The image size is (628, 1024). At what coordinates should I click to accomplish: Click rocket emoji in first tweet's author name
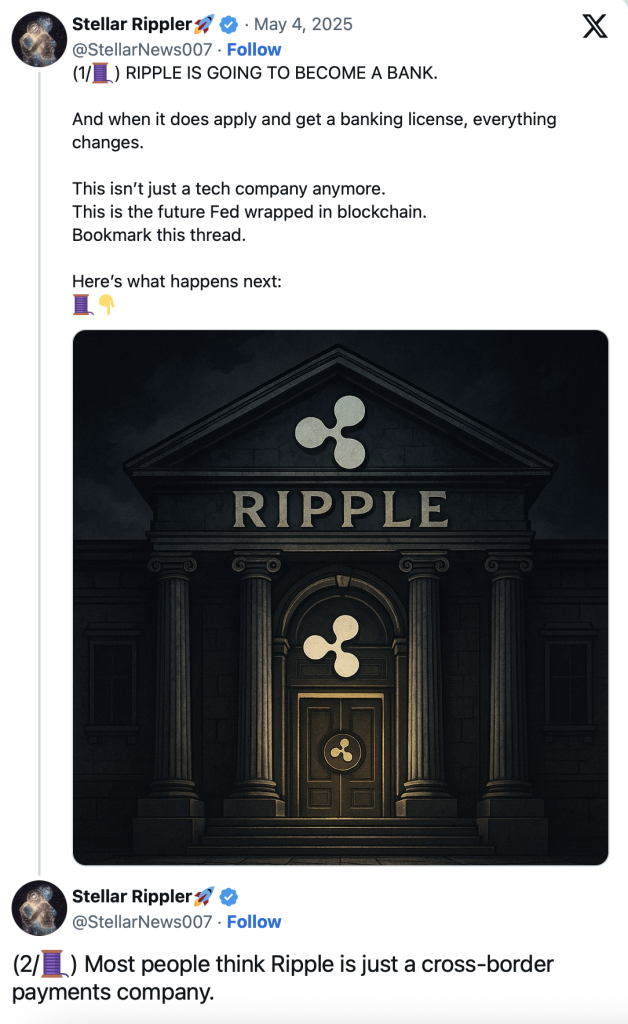tap(204, 25)
